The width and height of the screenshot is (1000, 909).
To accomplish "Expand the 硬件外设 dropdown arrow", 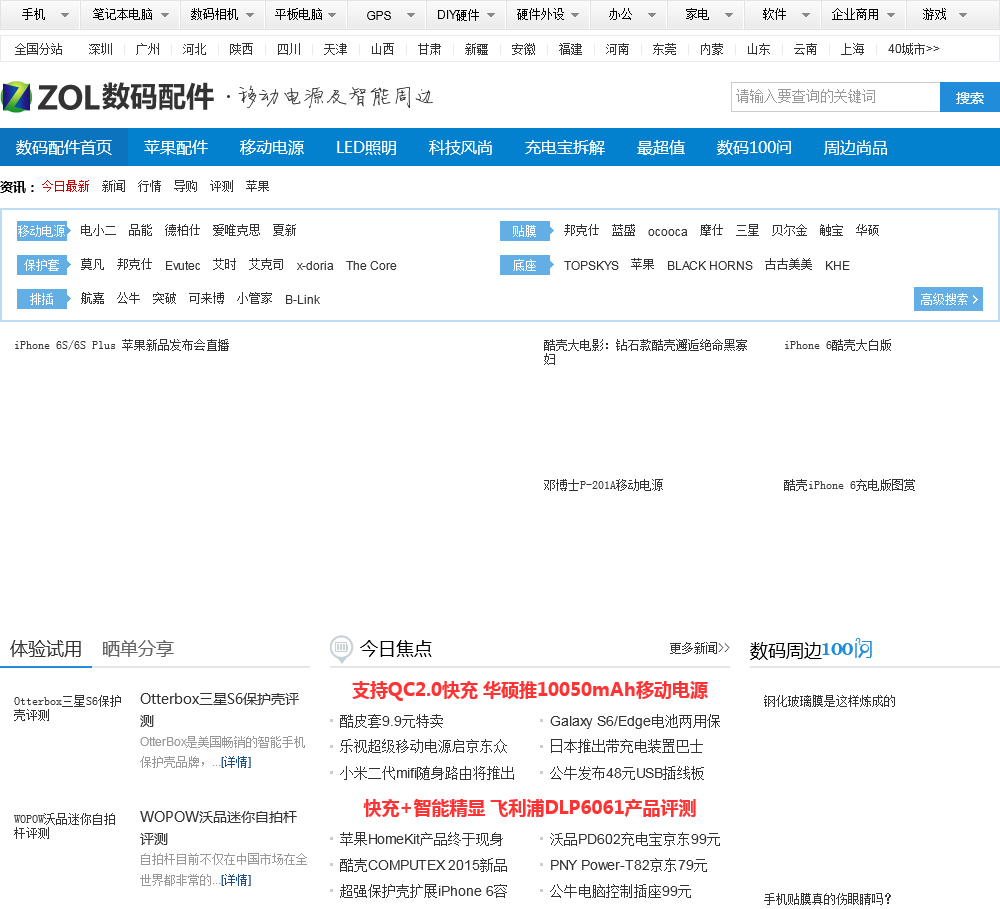I will pyautogui.click(x=575, y=15).
